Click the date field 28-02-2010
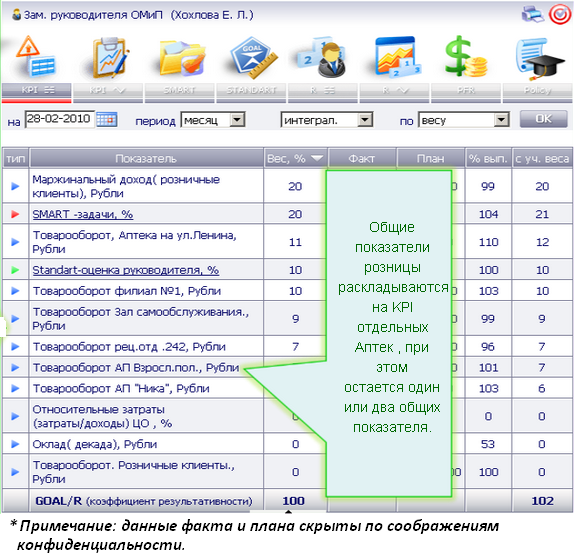 click(59, 119)
